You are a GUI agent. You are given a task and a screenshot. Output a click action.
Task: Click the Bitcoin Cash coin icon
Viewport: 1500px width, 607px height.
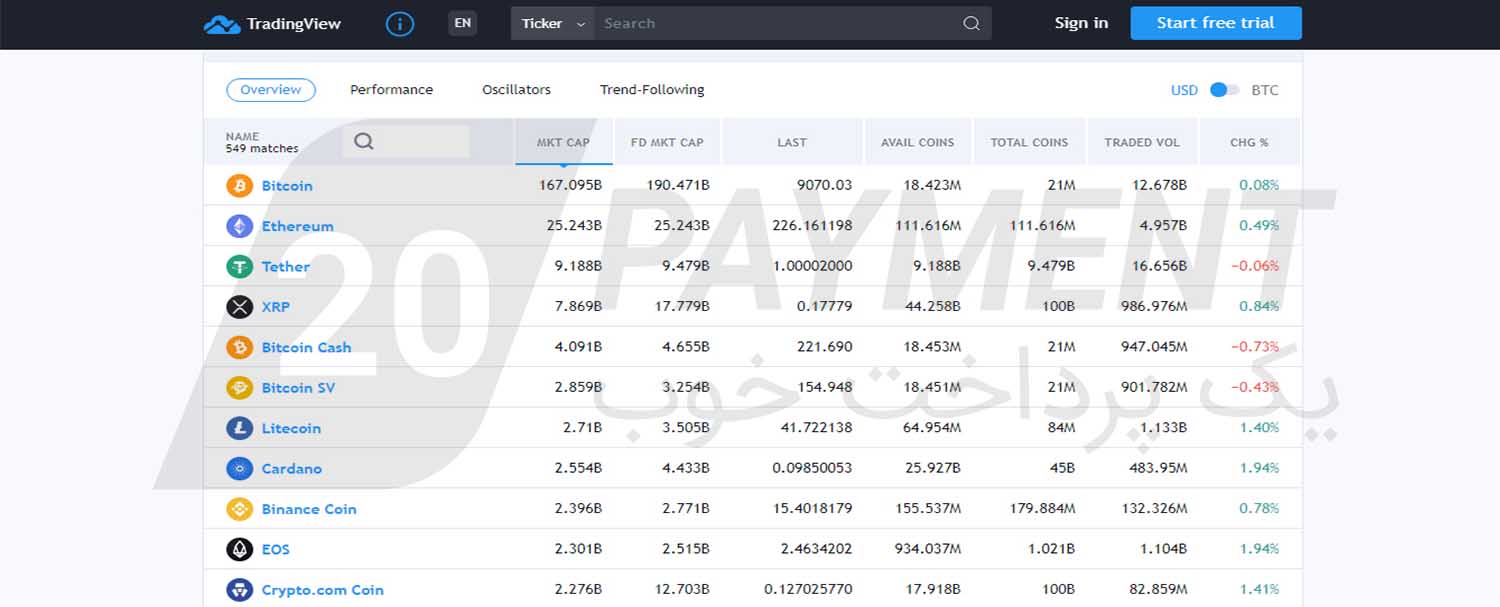click(x=239, y=347)
